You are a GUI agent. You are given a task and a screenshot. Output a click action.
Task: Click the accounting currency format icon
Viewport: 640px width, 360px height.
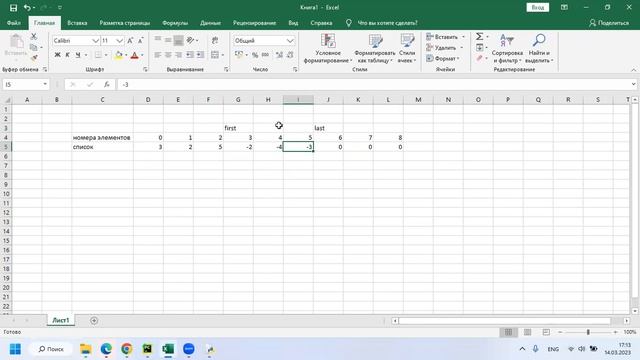point(239,55)
